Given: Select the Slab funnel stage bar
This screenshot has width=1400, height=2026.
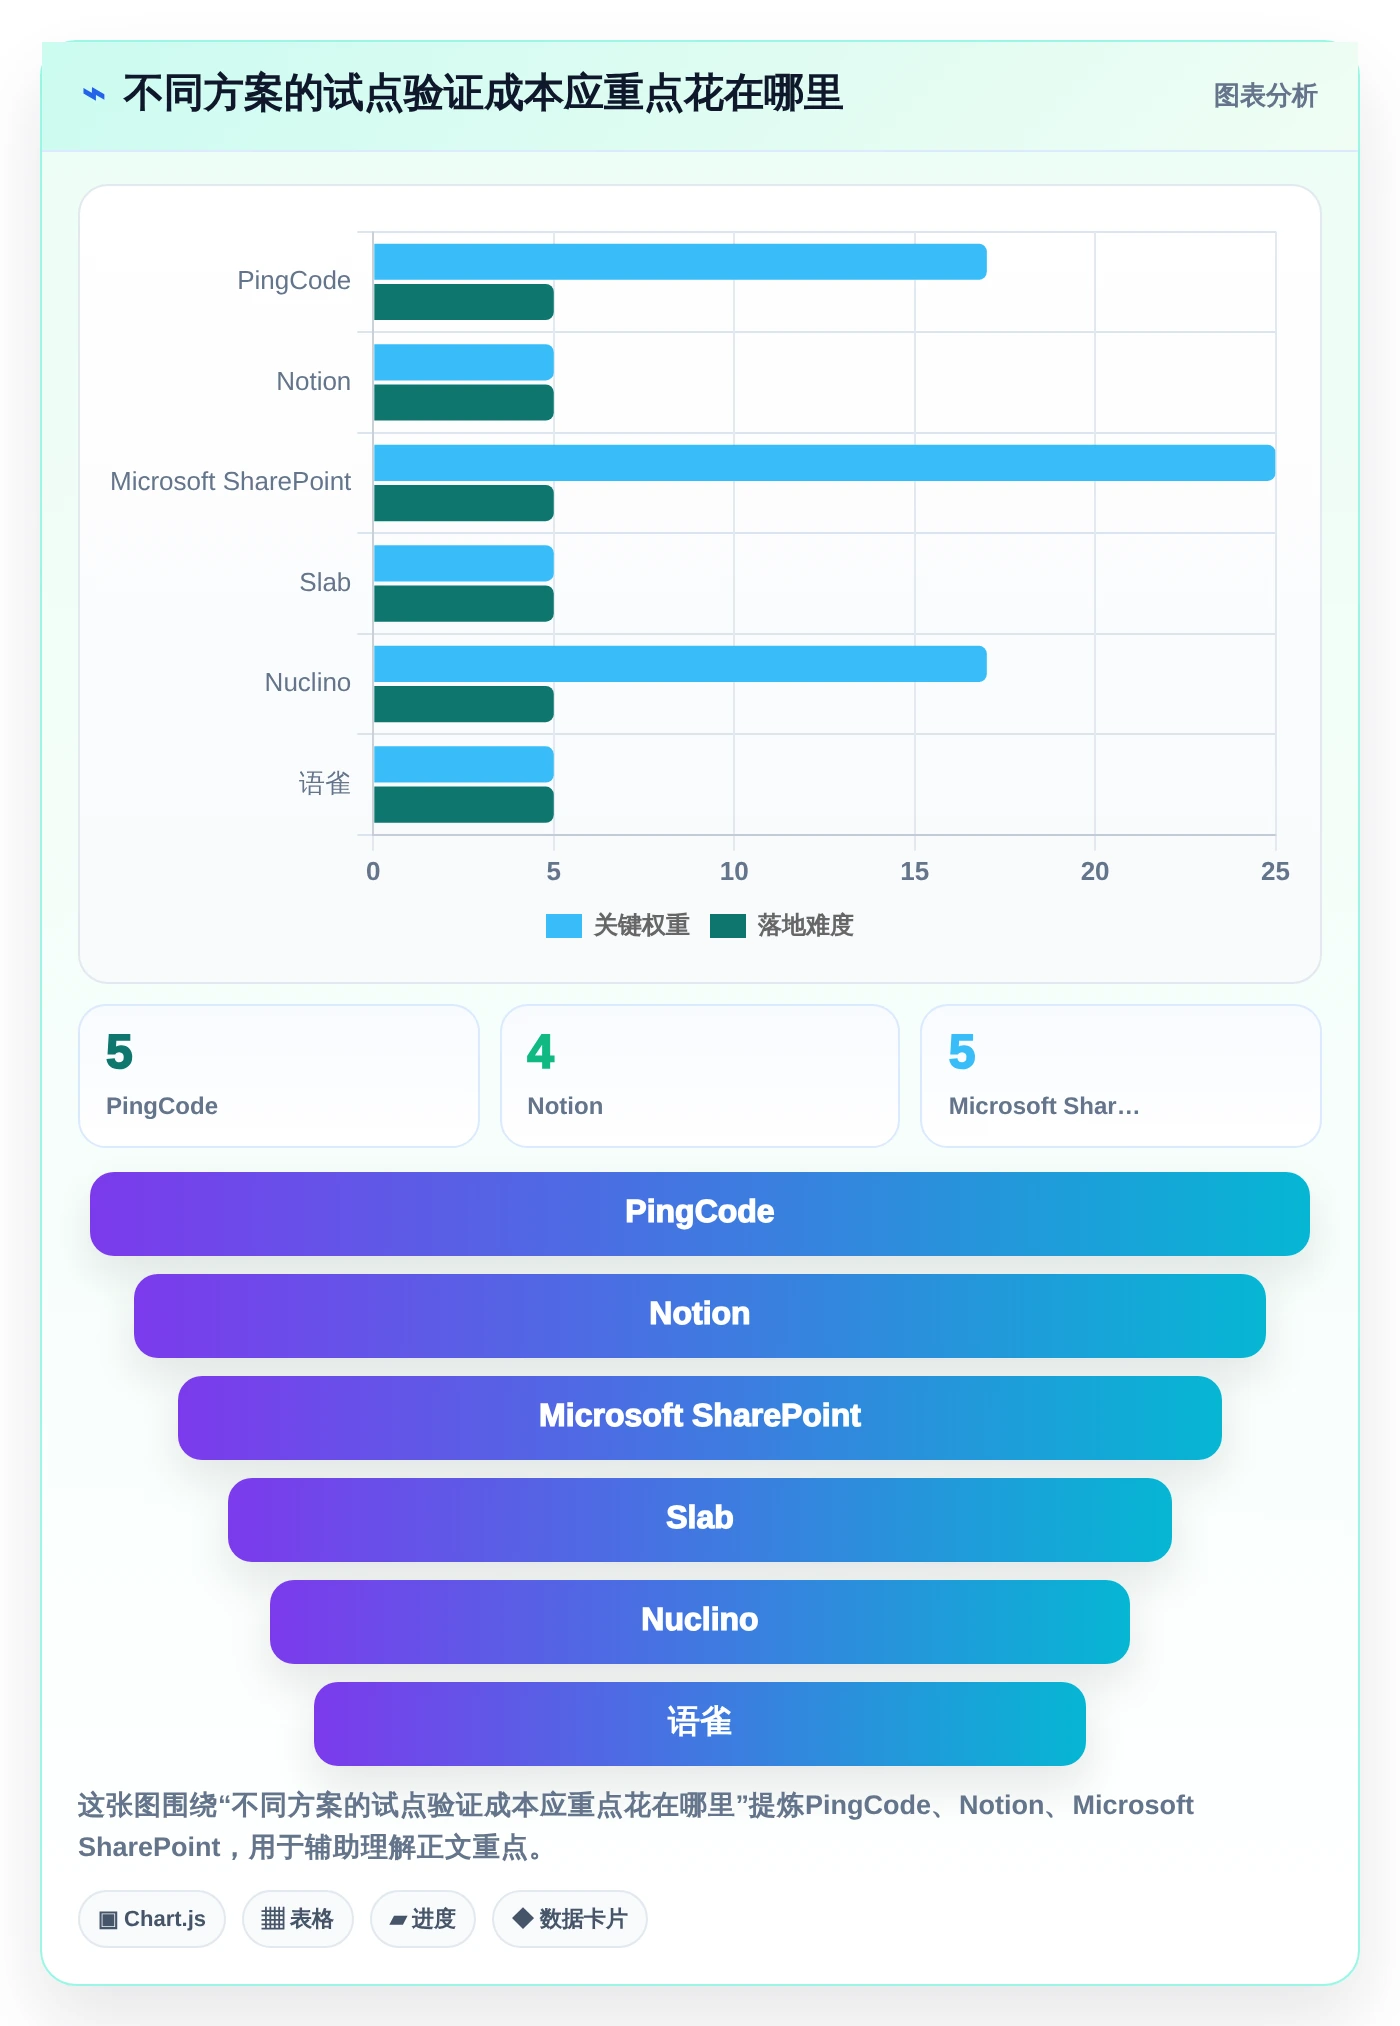Looking at the screenshot, I should coord(700,1520).
